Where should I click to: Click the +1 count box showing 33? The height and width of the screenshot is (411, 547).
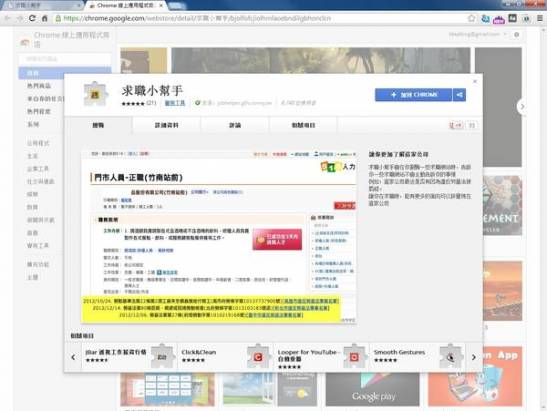[x=471, y=125]
